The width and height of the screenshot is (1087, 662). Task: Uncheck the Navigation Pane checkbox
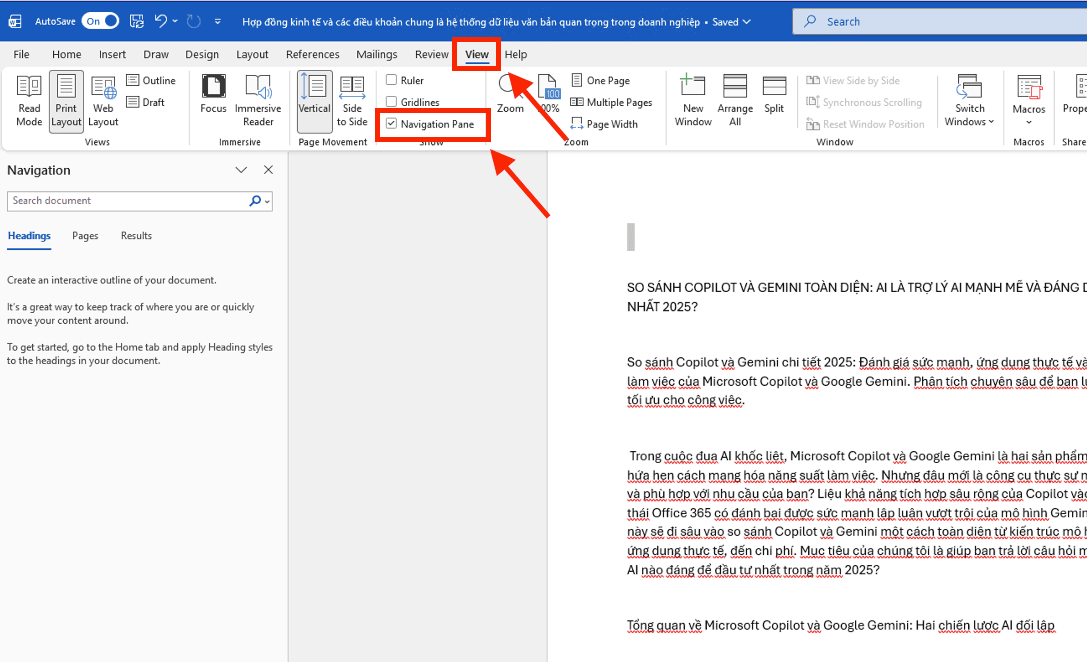tap(392, 124)
